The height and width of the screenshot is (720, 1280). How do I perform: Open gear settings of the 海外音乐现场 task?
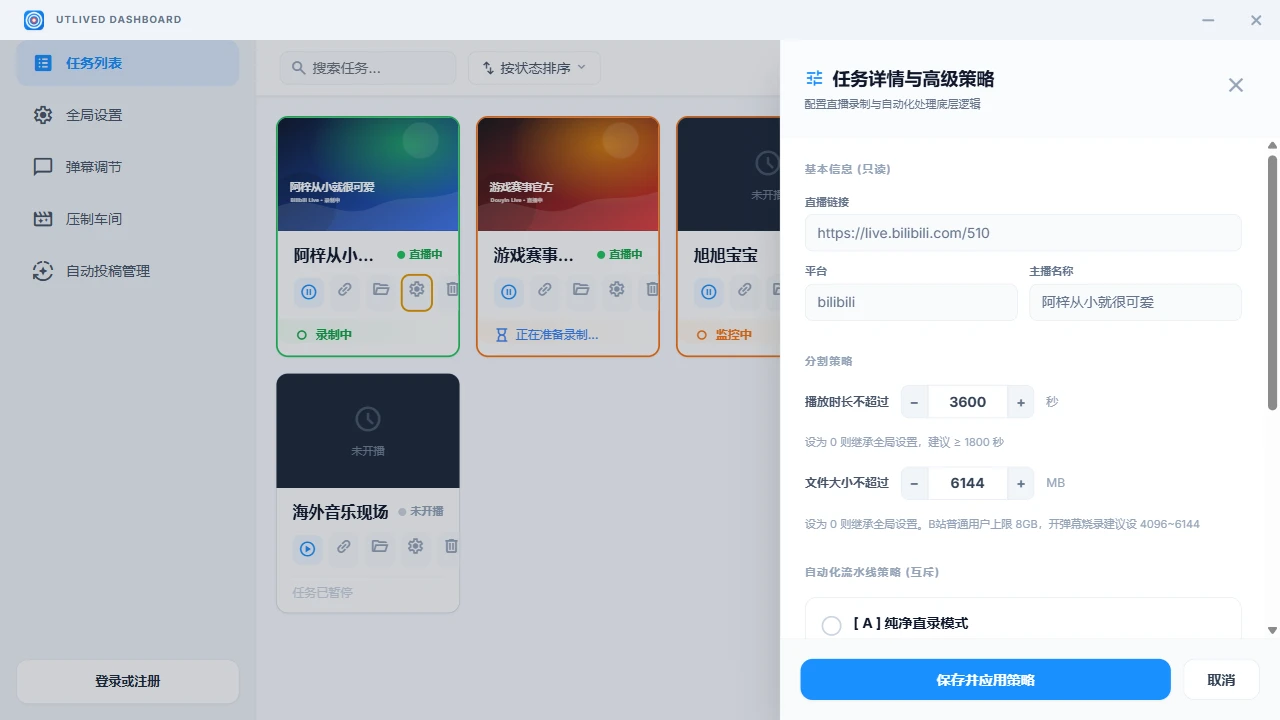coord(416,547)
